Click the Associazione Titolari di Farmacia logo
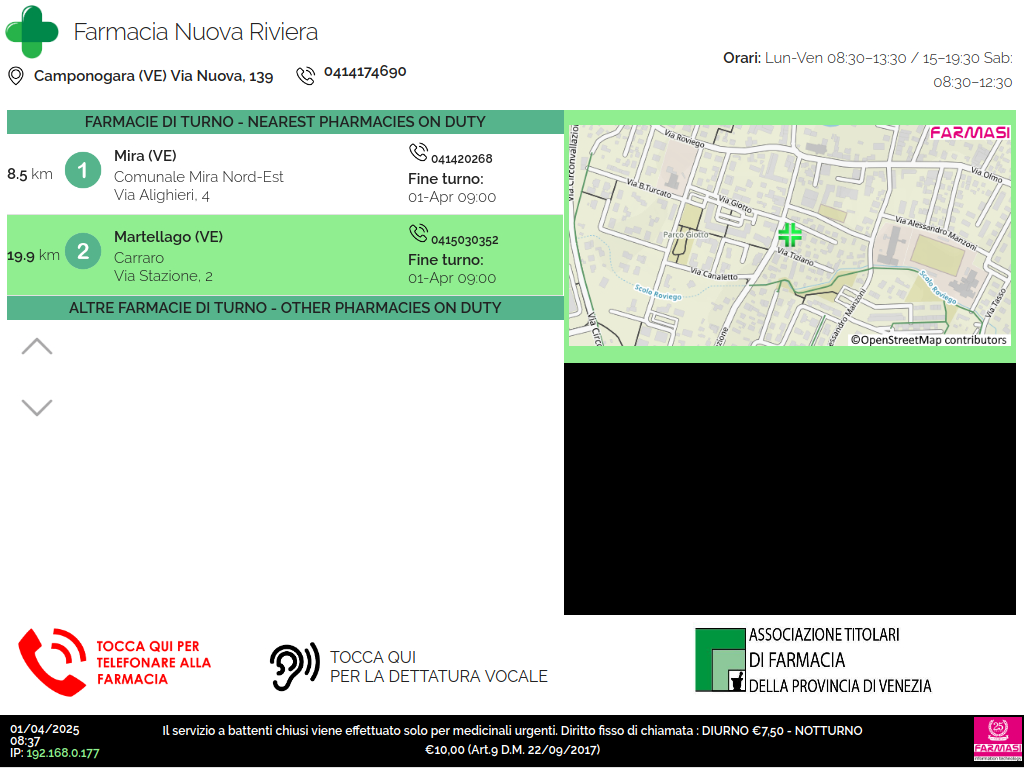The height and width of the screenshot is (768, 1024). (x=813, y=660)
